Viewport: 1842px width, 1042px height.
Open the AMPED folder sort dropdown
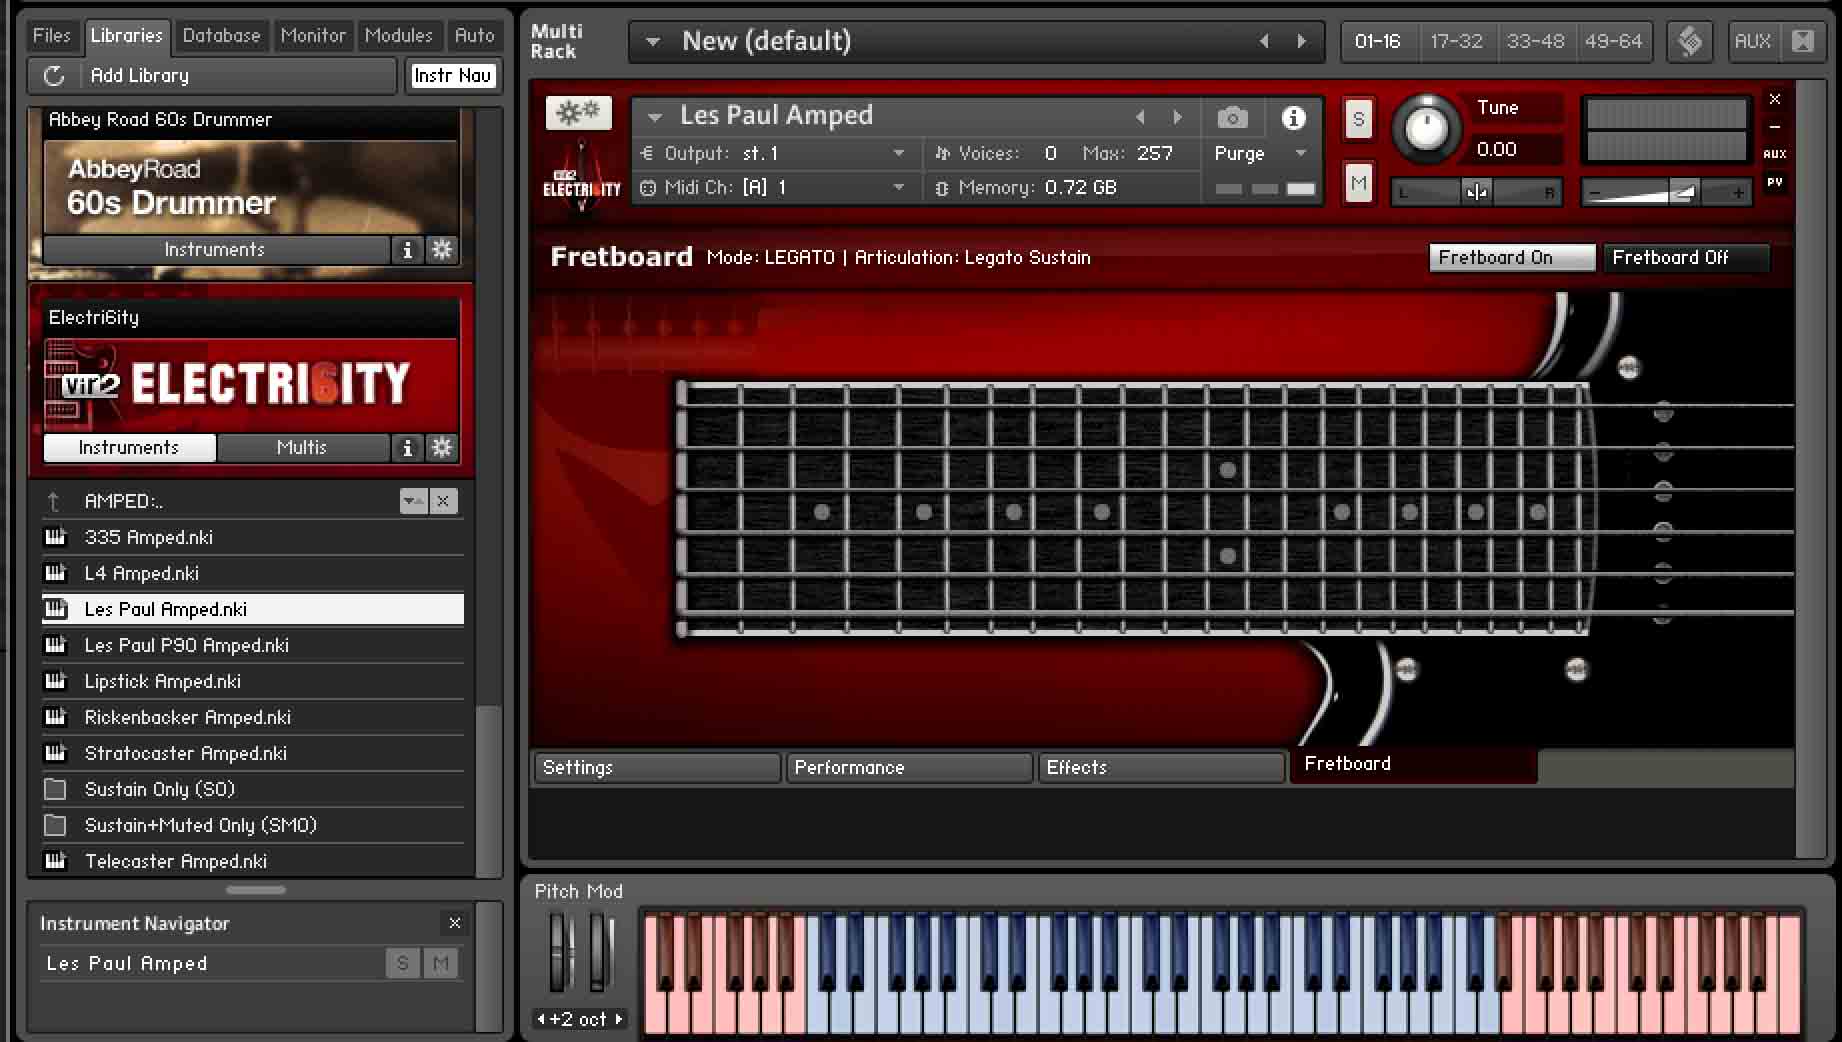click(413, 501)
